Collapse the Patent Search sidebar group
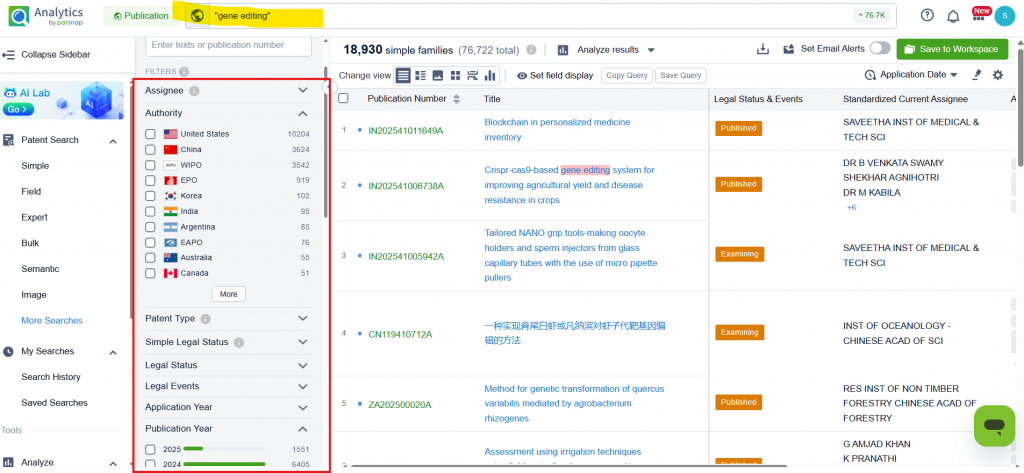The width and height of the screenshot is (1024, 473). [112, 140]
